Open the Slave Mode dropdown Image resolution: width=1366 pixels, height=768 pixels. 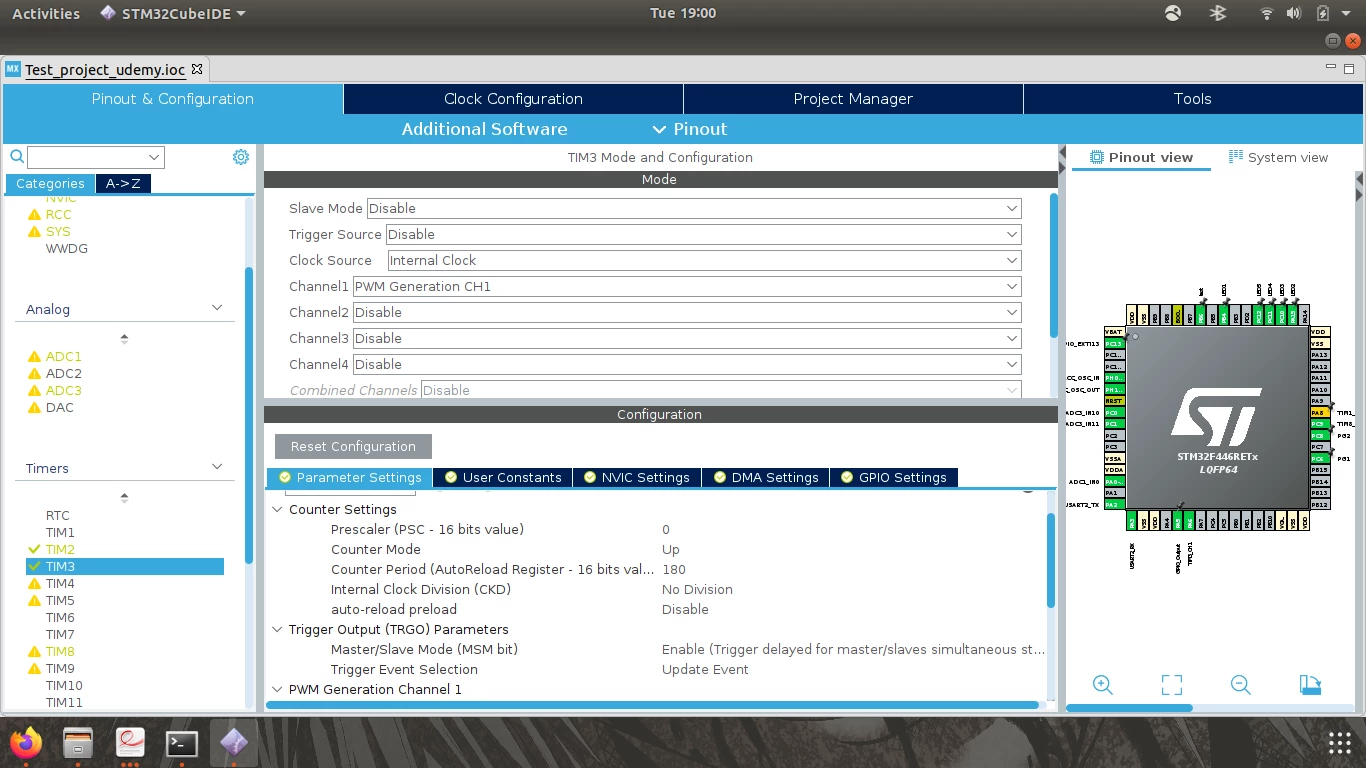[694, 208]
